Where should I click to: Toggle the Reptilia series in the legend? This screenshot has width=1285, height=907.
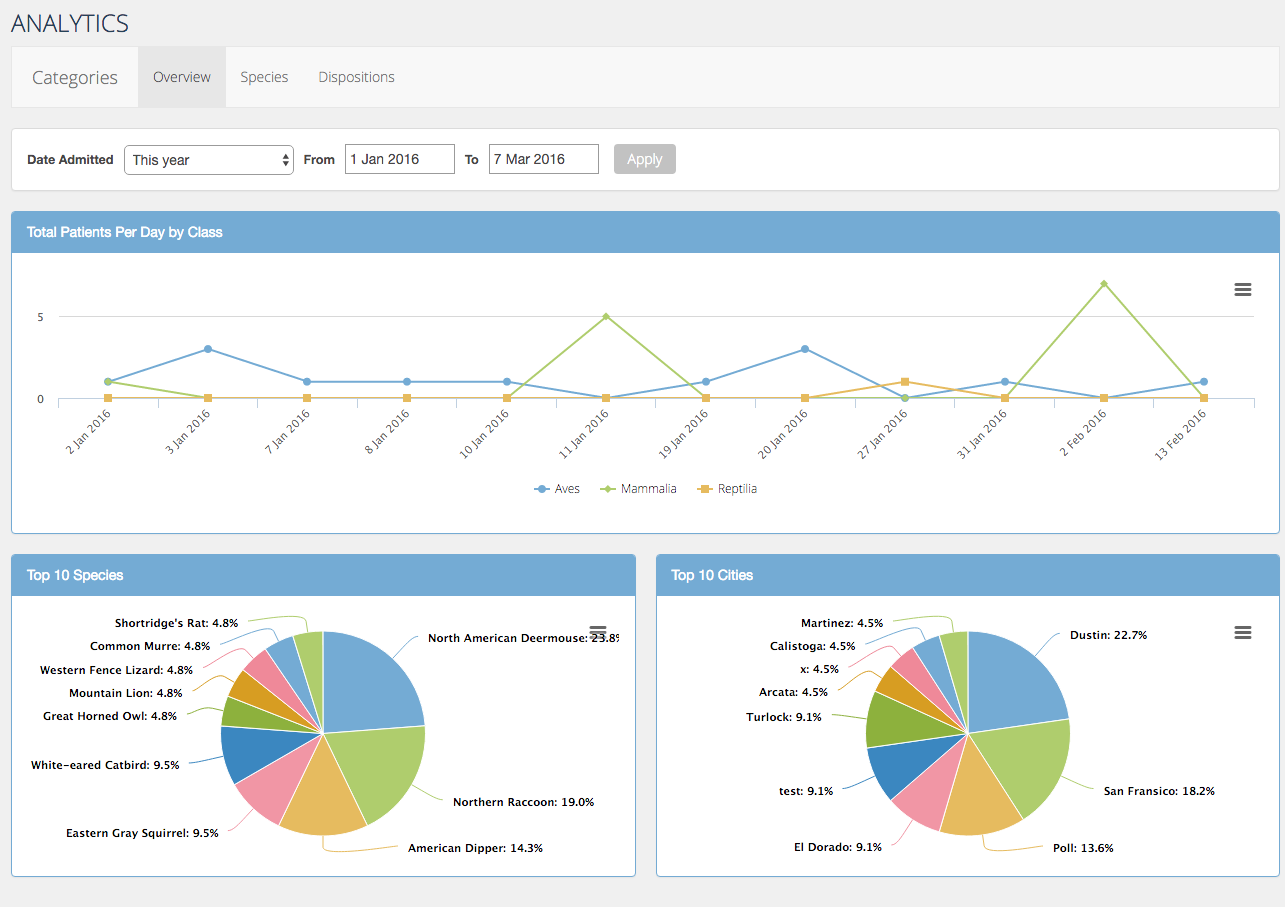point(727,489)
